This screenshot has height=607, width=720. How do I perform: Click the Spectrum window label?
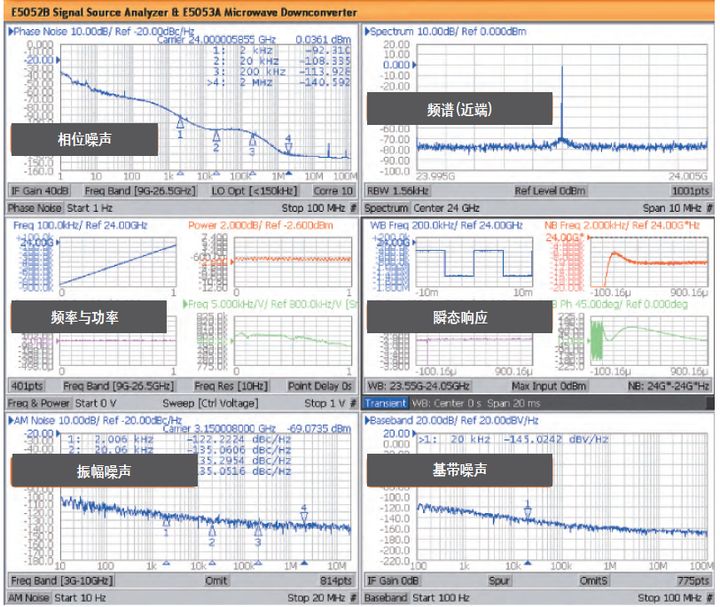[386, 208]
